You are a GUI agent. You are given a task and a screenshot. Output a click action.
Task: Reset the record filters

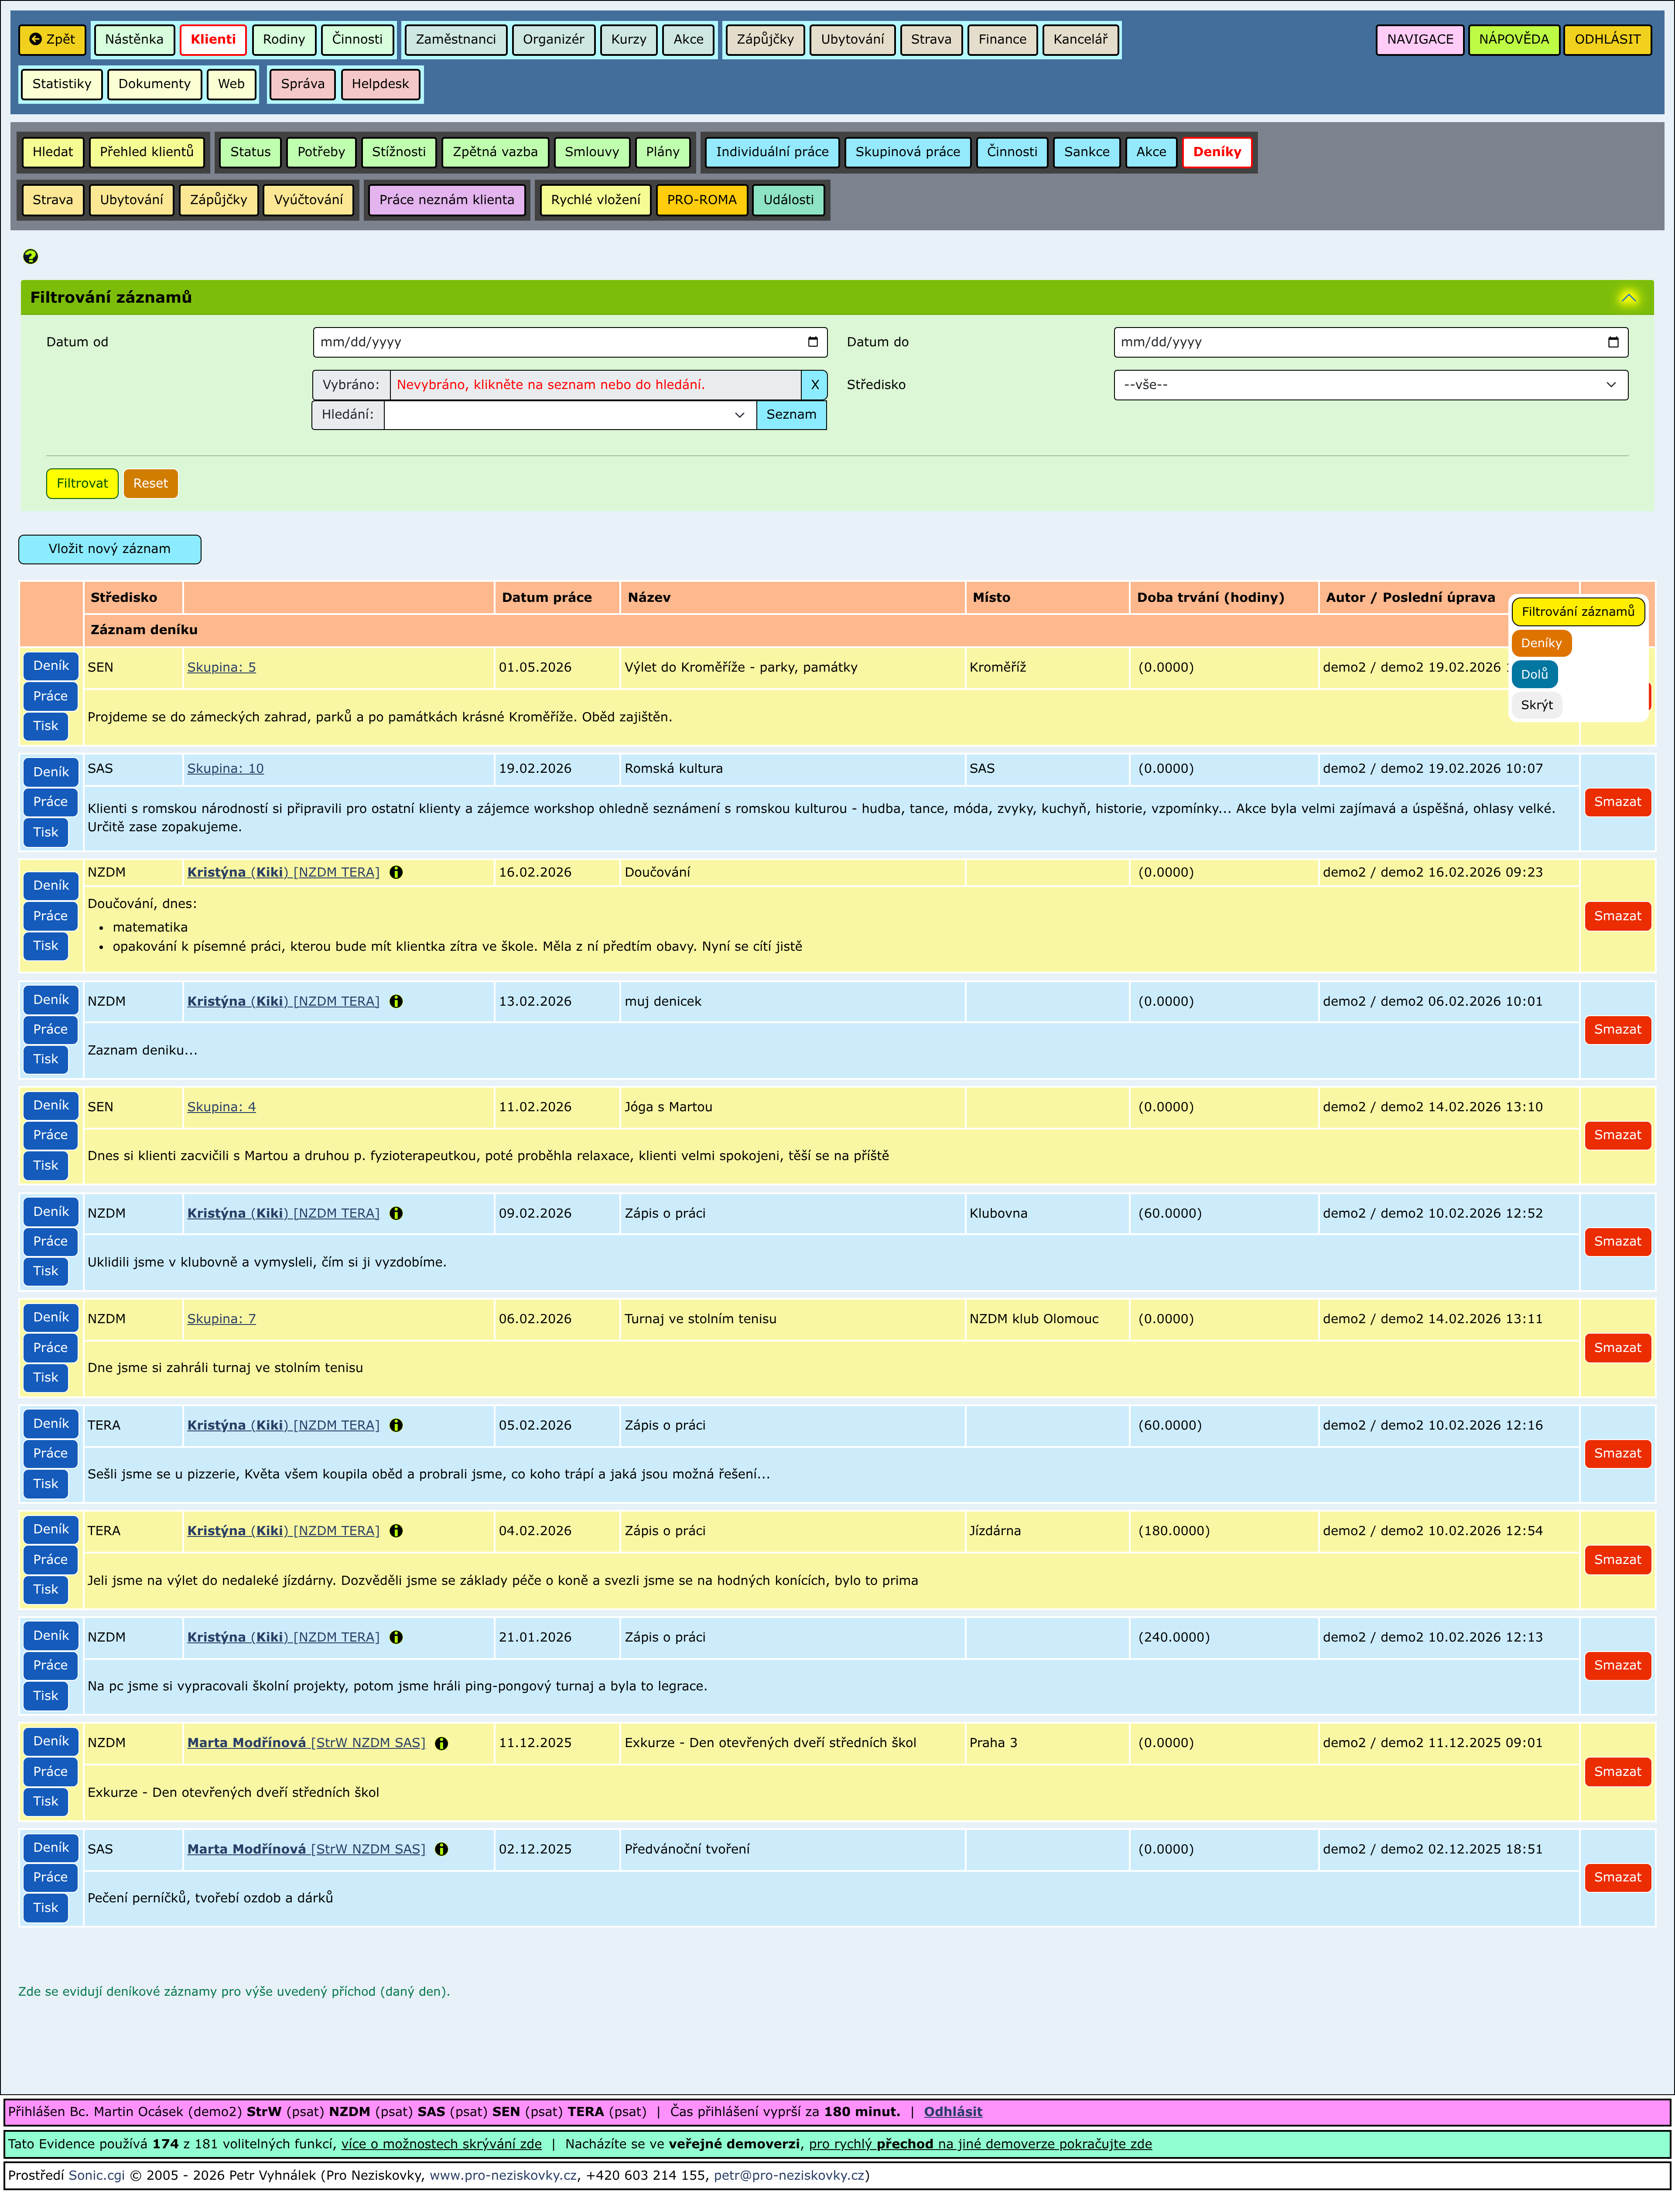coord(151,484)
